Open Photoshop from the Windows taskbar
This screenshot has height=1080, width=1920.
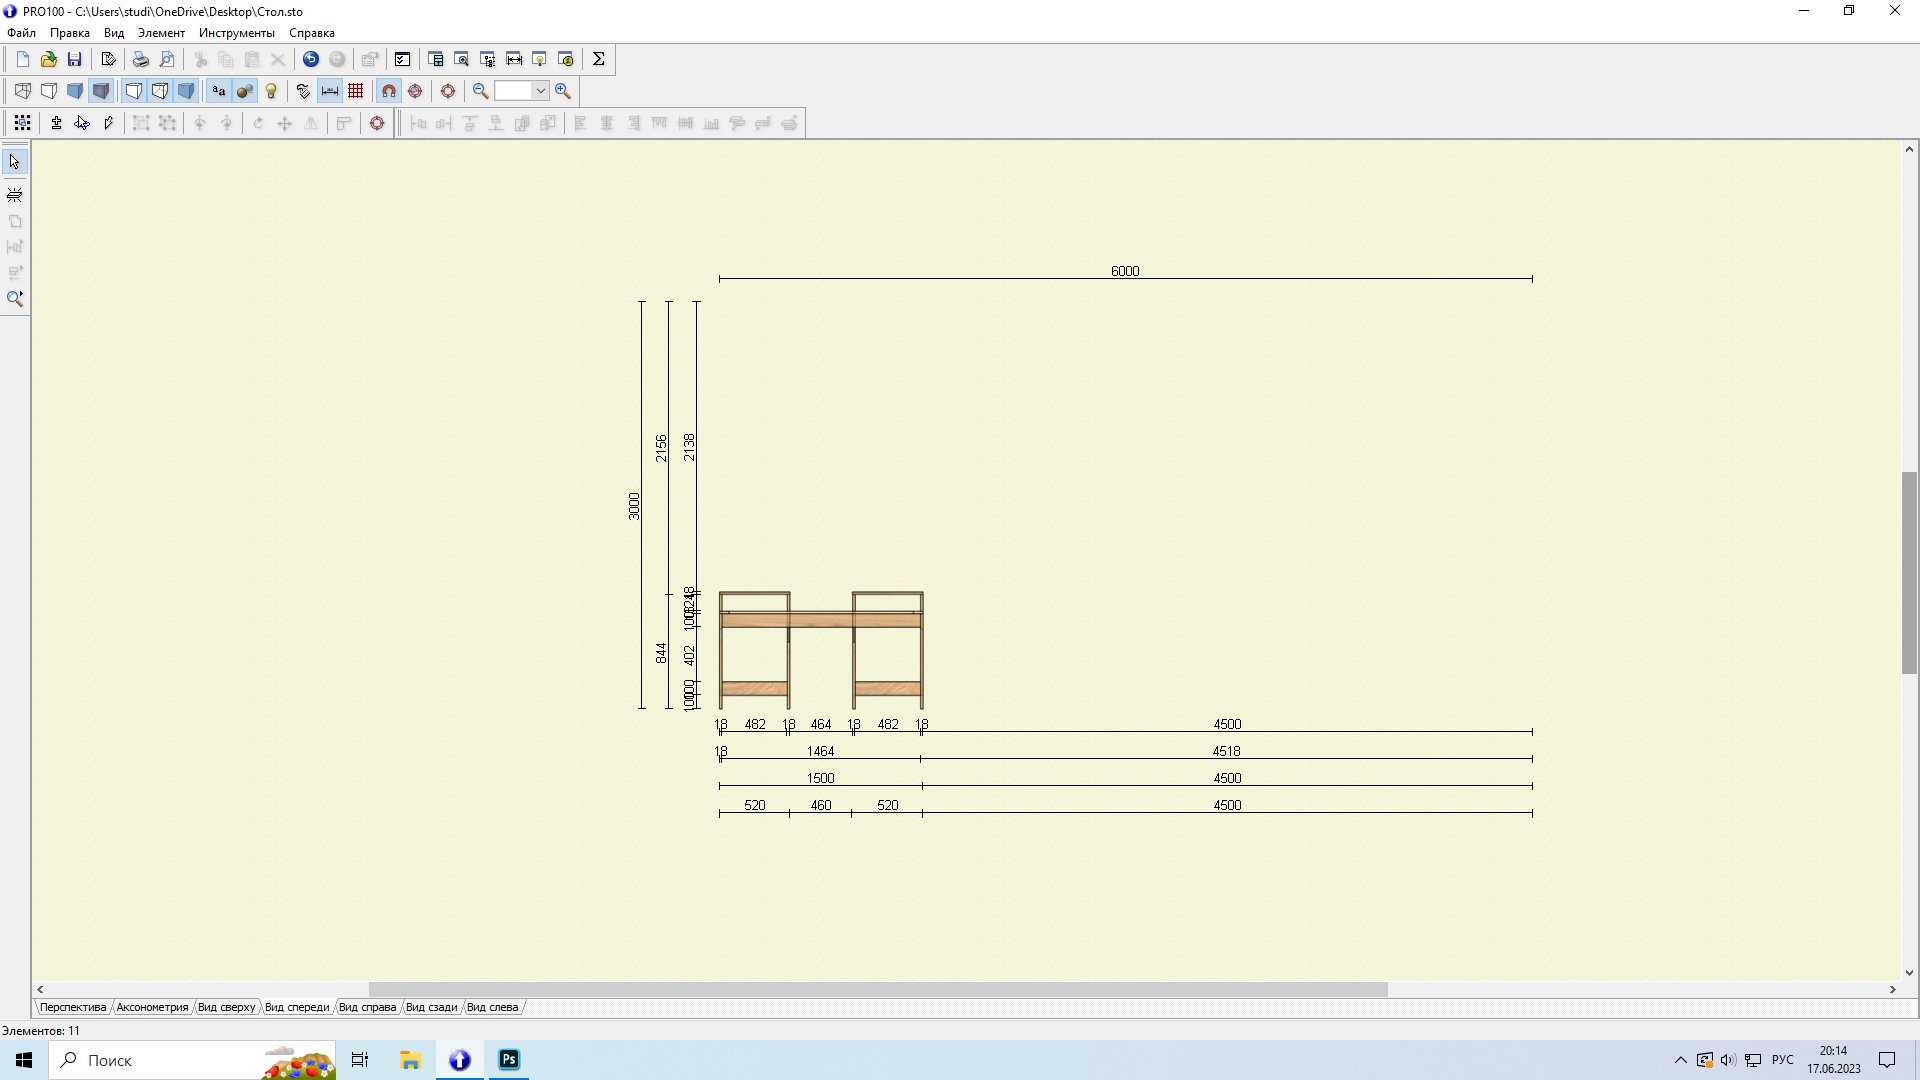[x=509, y=1060]
